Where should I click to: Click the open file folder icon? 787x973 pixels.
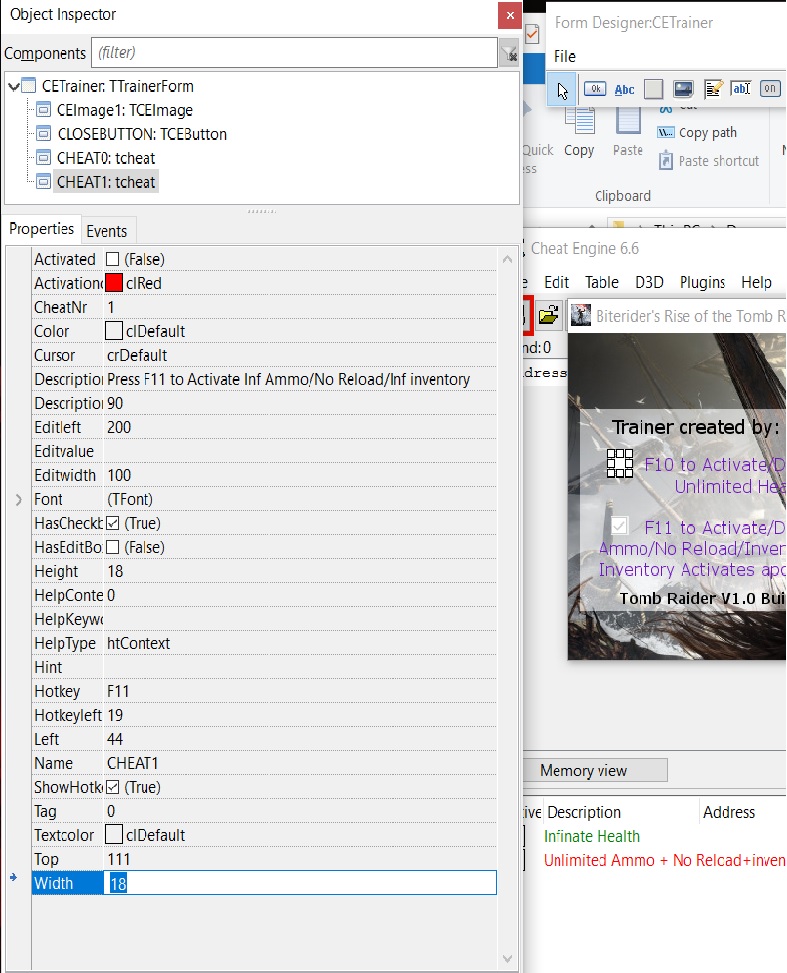[x=547, y=316]
